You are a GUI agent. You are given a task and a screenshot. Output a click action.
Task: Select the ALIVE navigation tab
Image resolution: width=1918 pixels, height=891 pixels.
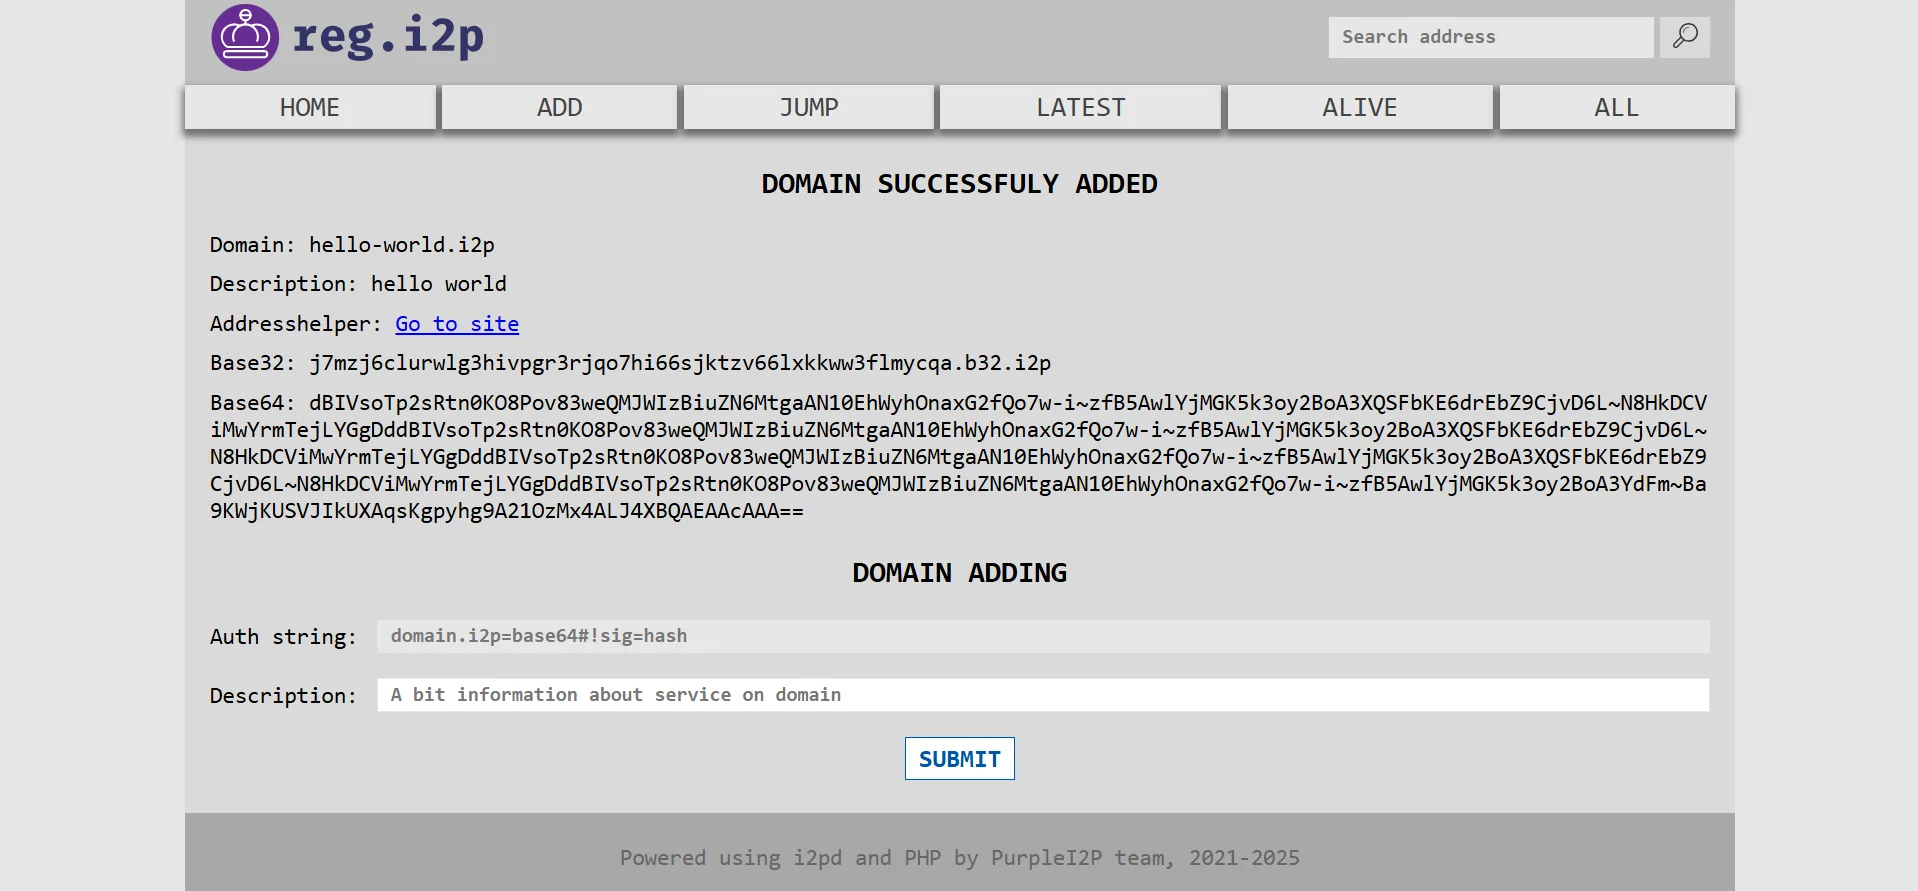[x=1359, y=108]
